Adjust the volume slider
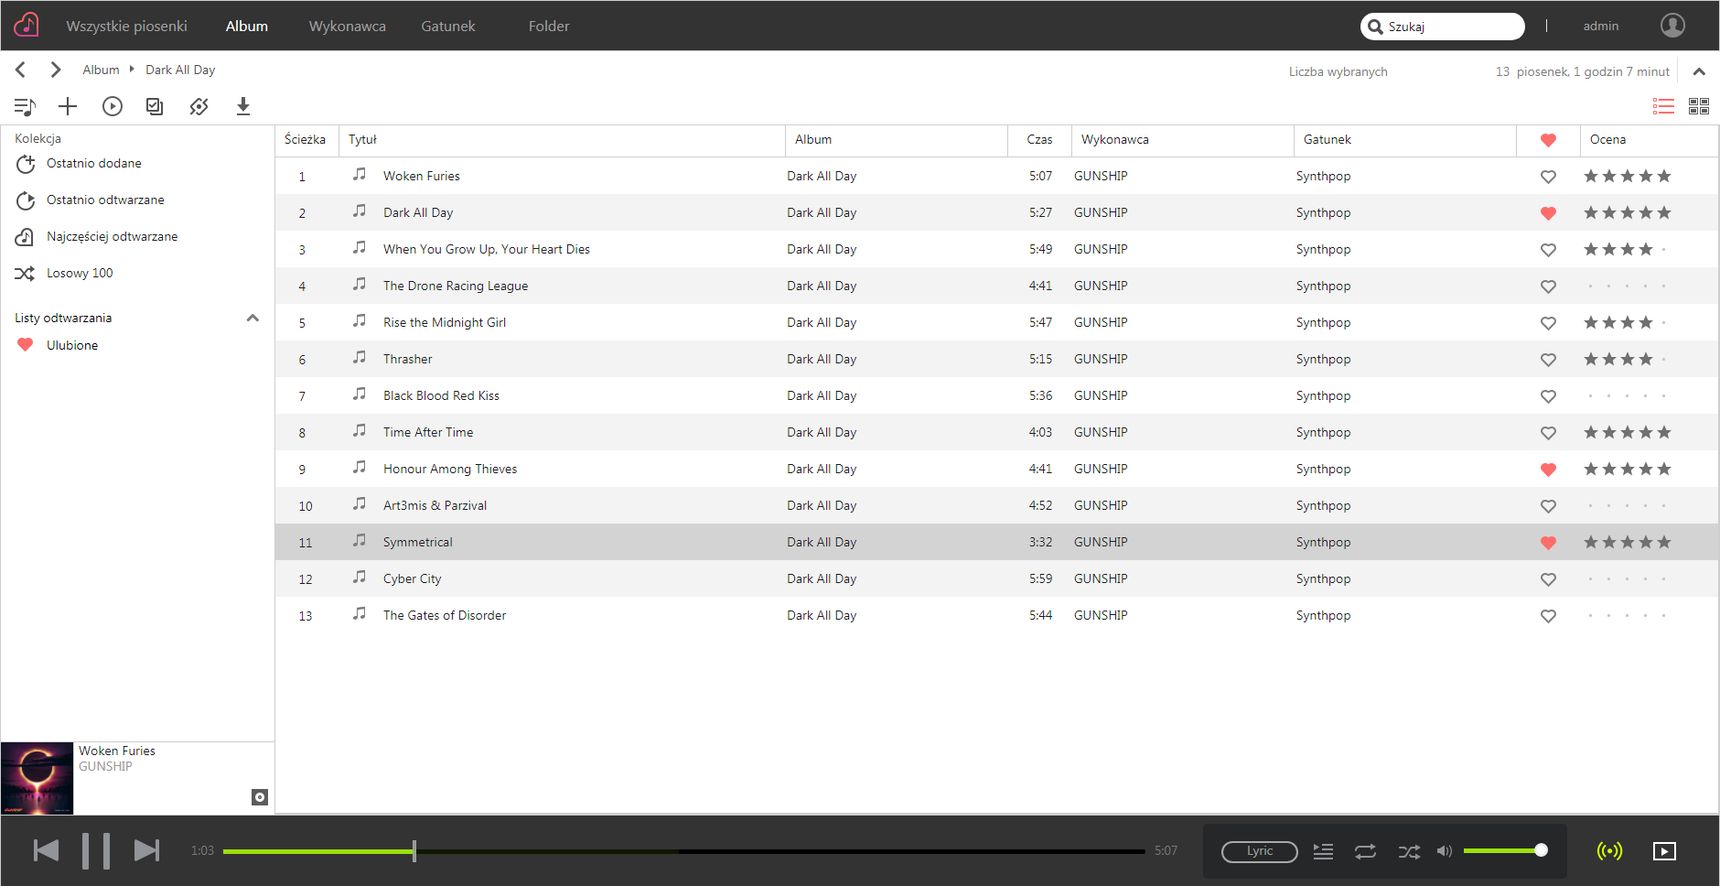This screenshot has height=886, width=1720. tap(1505, 851)
